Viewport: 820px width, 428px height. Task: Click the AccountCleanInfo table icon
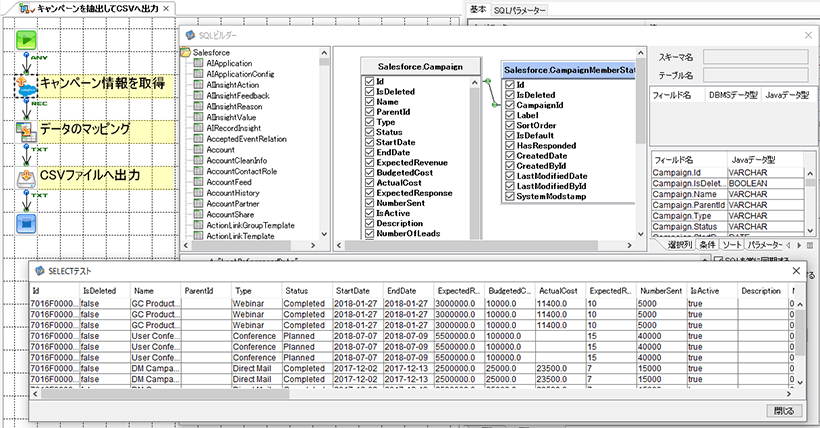click(x=198, y=161)
